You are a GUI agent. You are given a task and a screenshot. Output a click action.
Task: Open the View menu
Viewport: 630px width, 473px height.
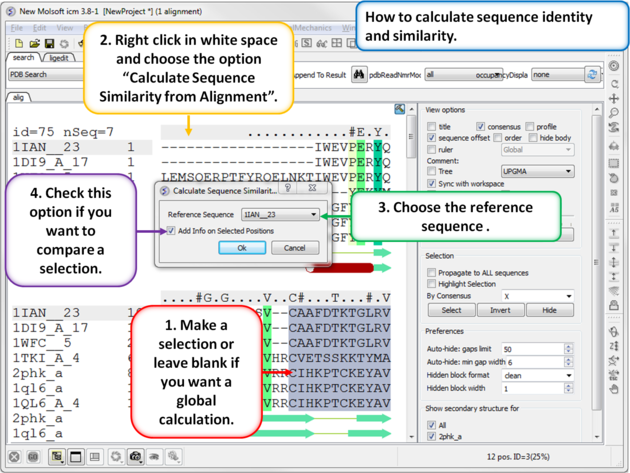tap(65, 28)
